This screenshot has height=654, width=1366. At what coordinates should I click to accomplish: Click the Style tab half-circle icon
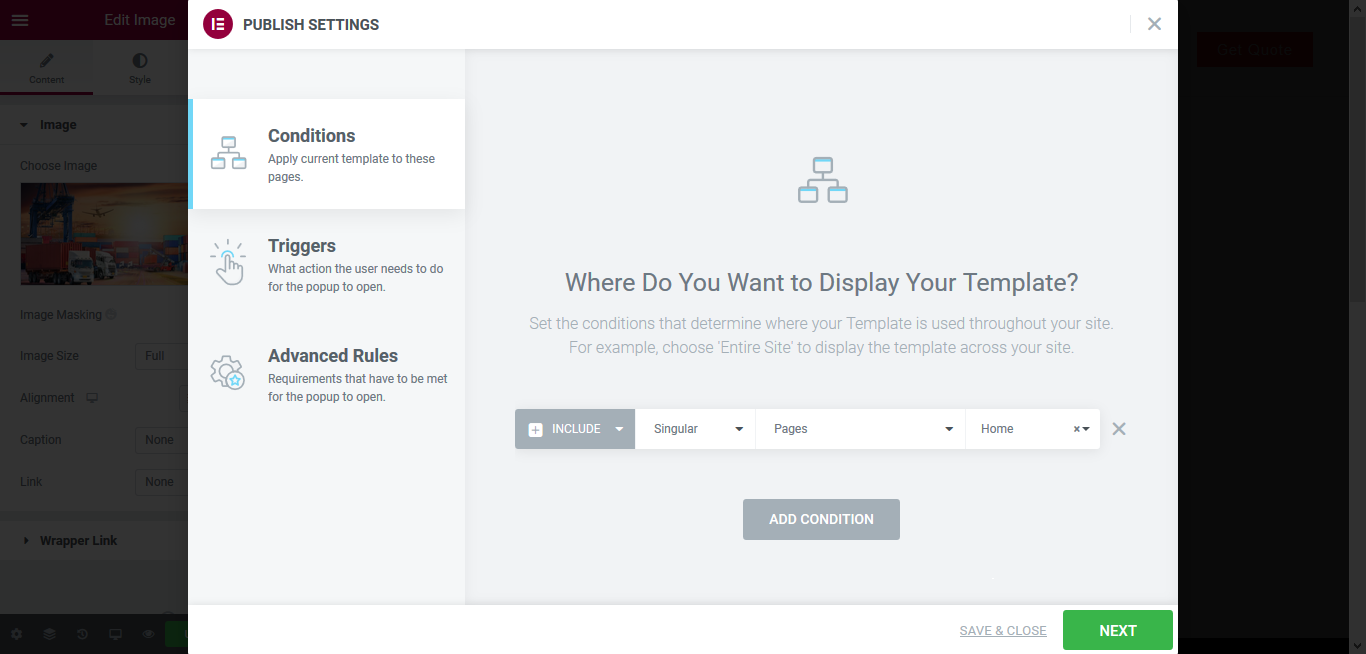[140, 61]
